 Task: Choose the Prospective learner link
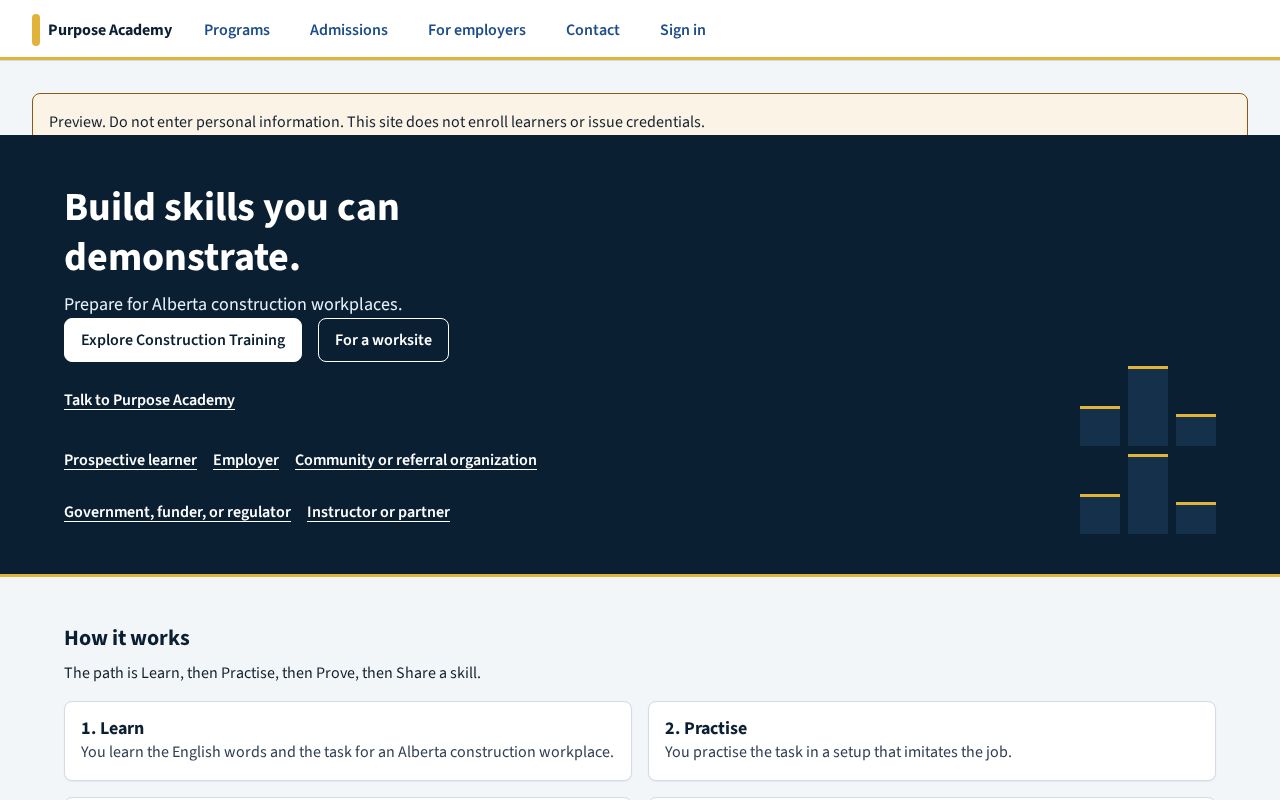tap(130, 460)
